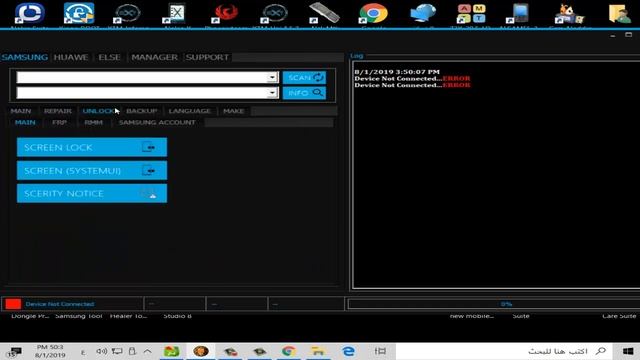640x360 pixels.
Task: Click the SCERITY NOTICE button
Action: [x=92, y=193]
